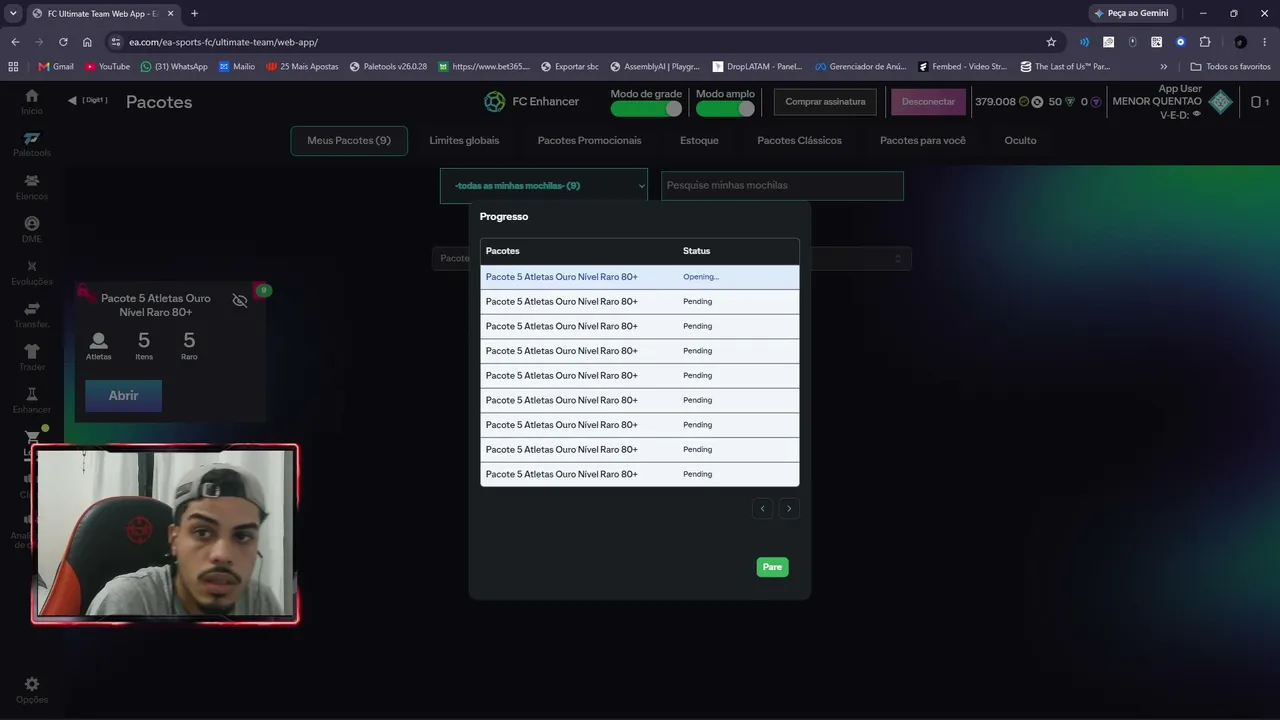Open the Todos os favoritos folder
The height and width of the screenshot is (720, 1280).
point(1230,67)
